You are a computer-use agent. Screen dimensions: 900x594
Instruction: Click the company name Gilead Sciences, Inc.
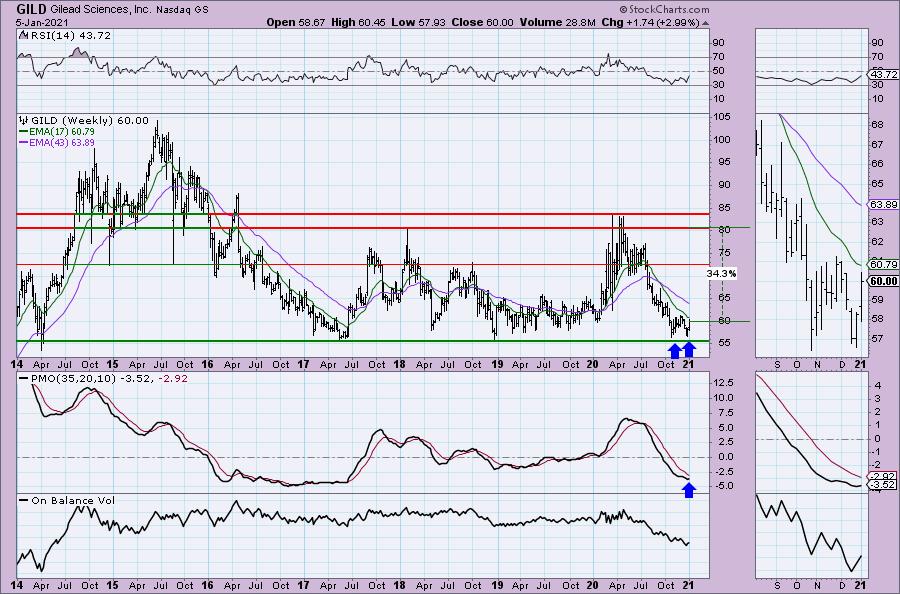coord(100,10)
